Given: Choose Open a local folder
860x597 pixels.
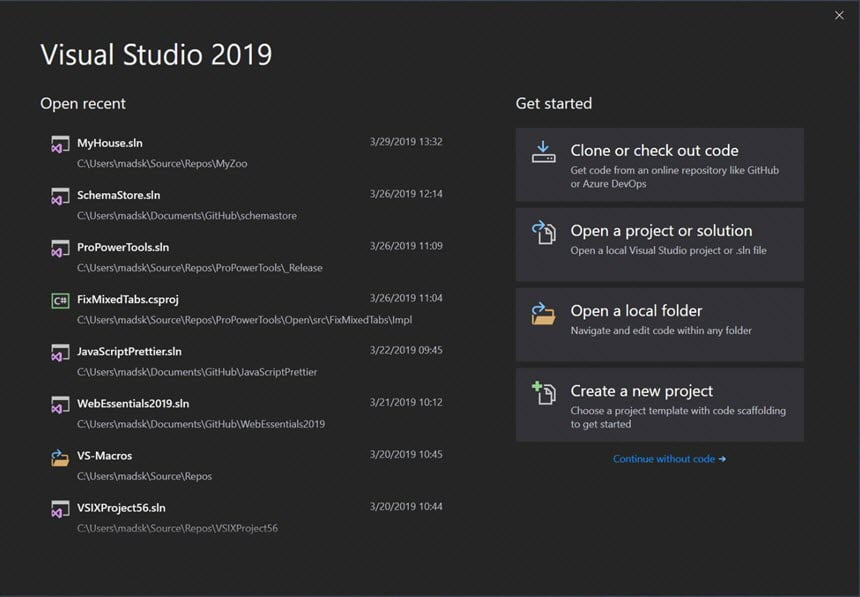Looking at the screenshot, I should click(660, 325).
